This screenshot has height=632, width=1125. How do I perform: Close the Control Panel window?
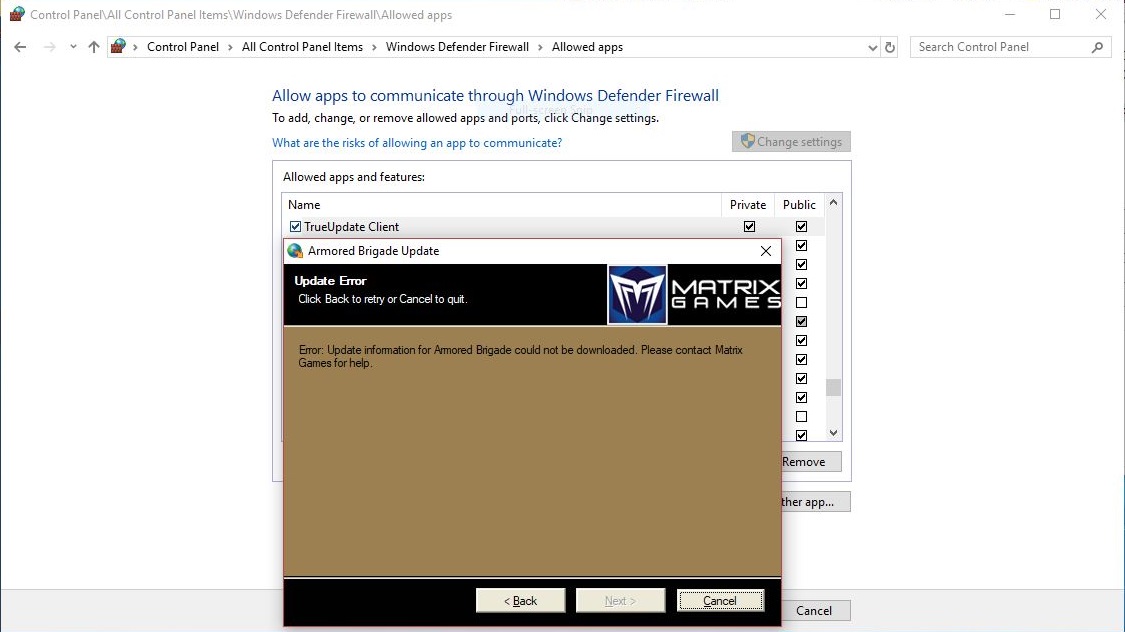click(x=1101, y=14)
